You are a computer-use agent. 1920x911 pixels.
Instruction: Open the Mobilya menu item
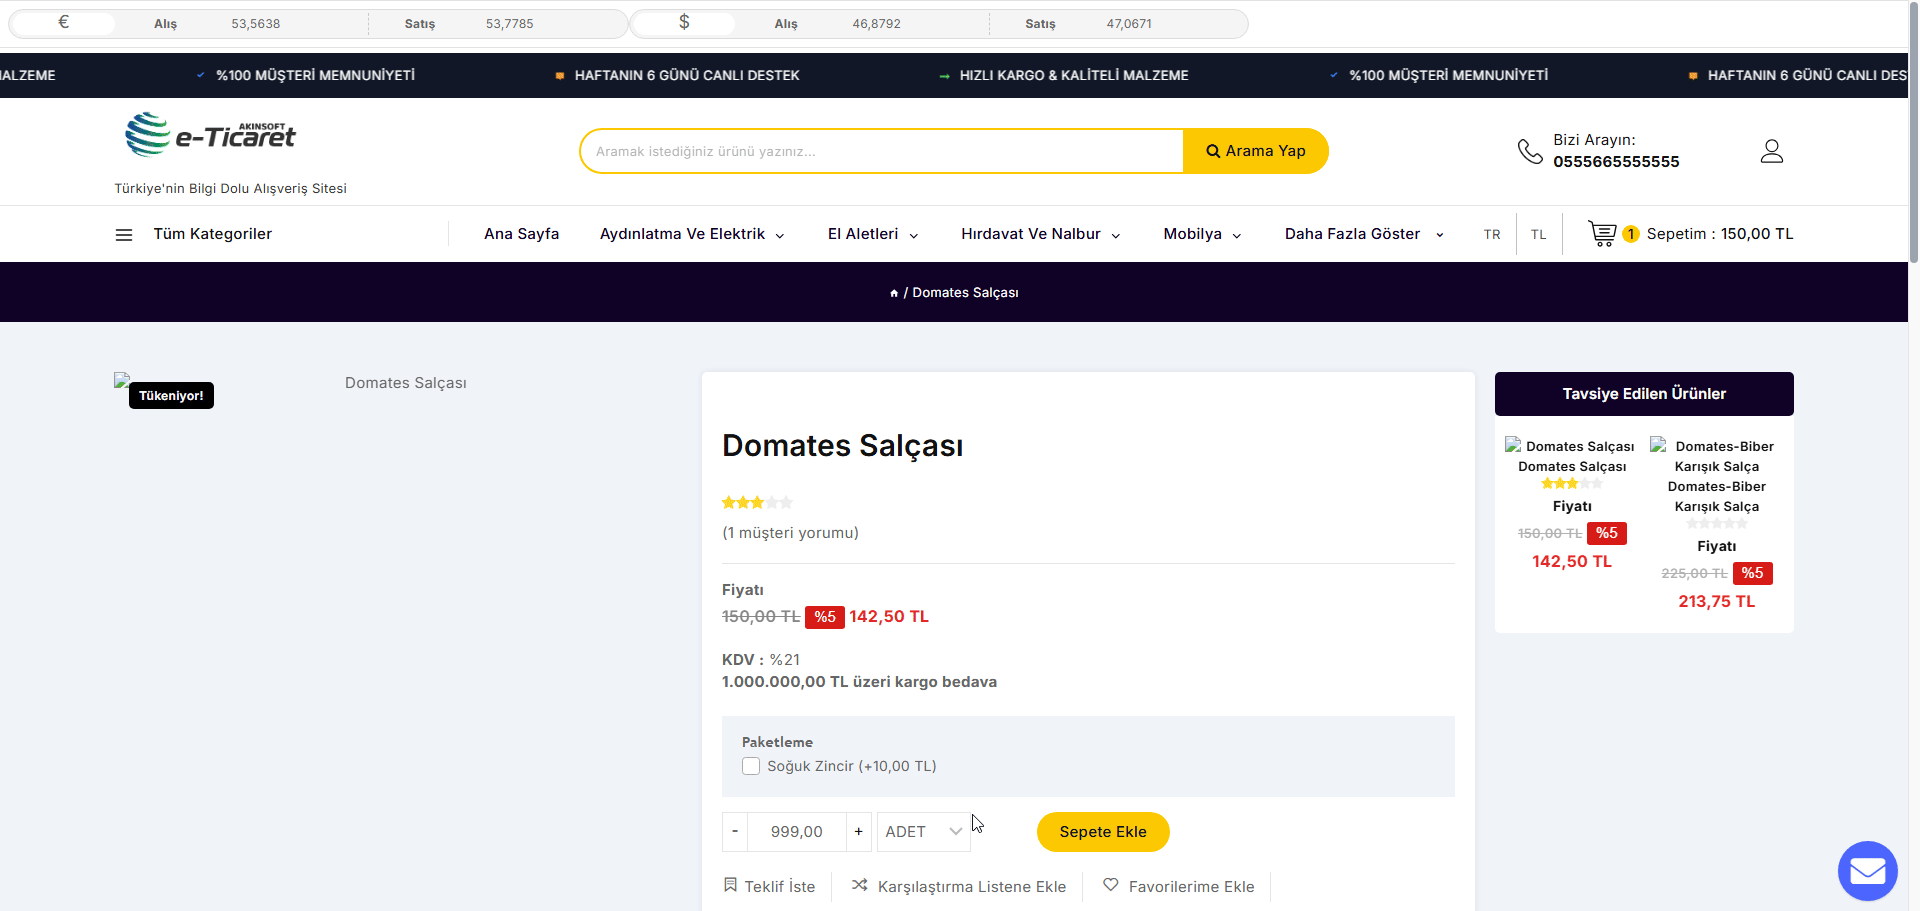[1202, 234]
